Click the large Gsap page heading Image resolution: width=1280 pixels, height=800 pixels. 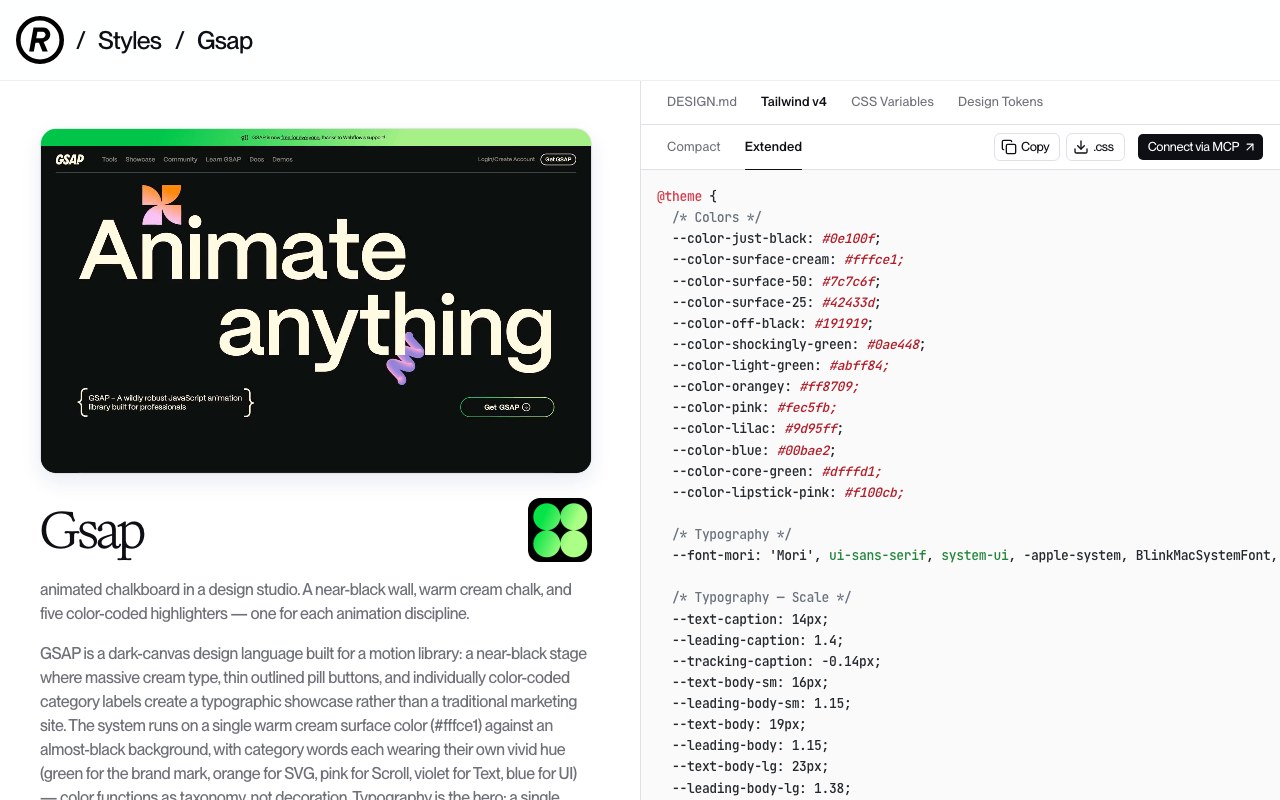[93, 532]
